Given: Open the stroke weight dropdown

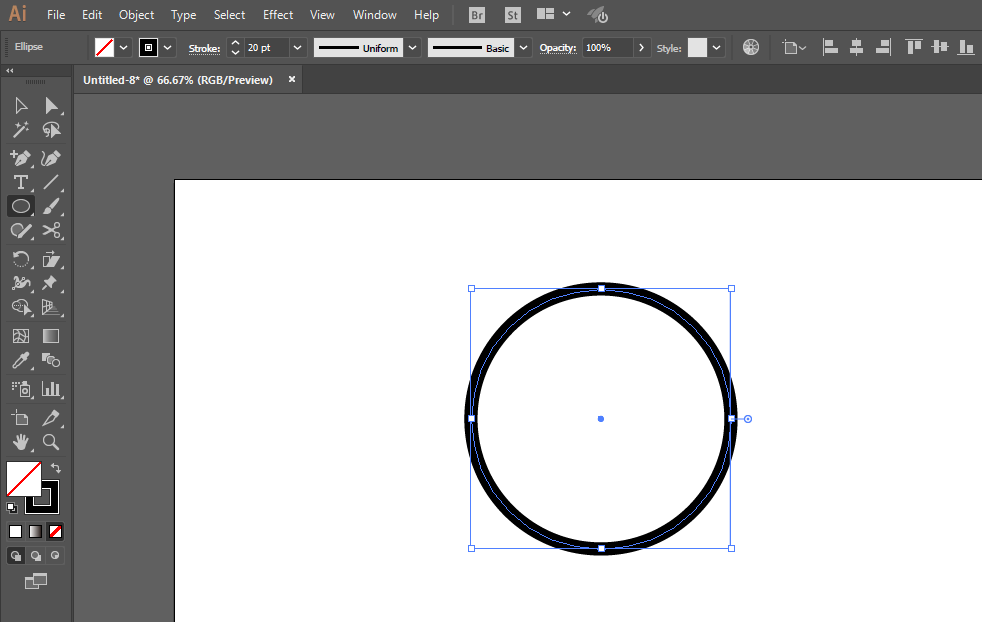Looking at the screenshot, I should [297, 48].
